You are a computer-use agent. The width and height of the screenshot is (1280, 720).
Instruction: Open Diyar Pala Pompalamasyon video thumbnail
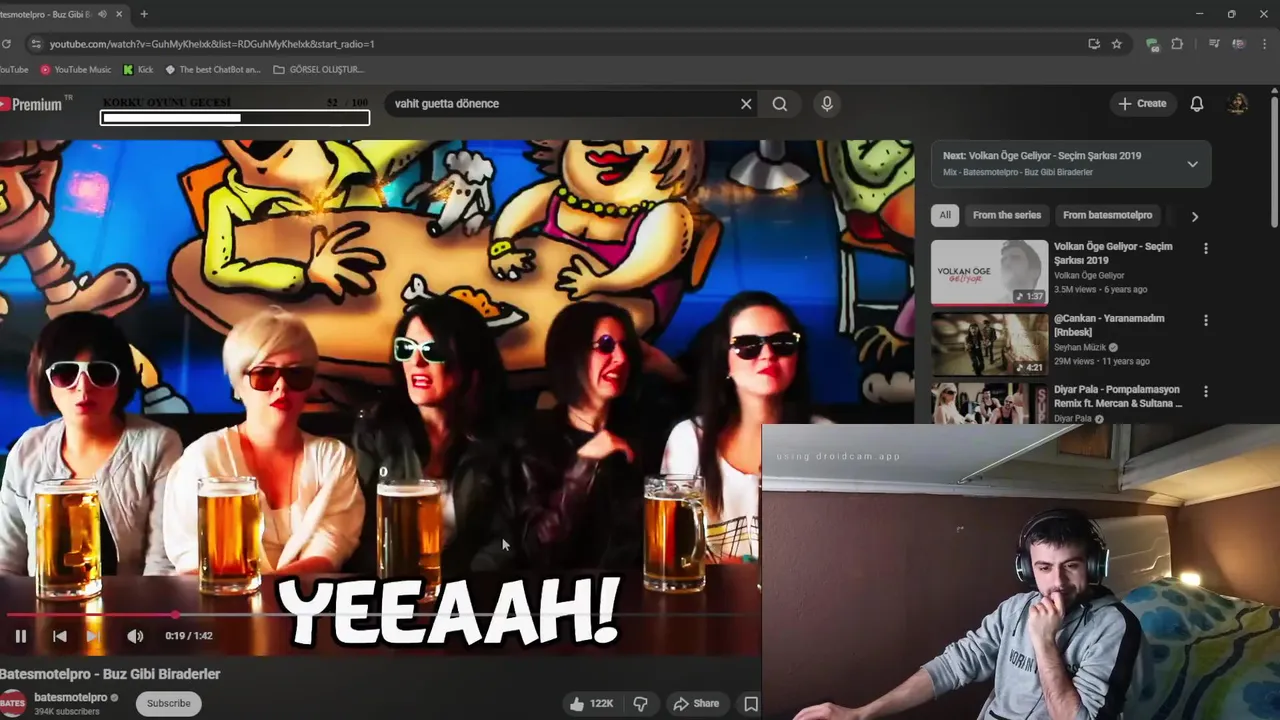pyautogui.click(x=989, y=403)
